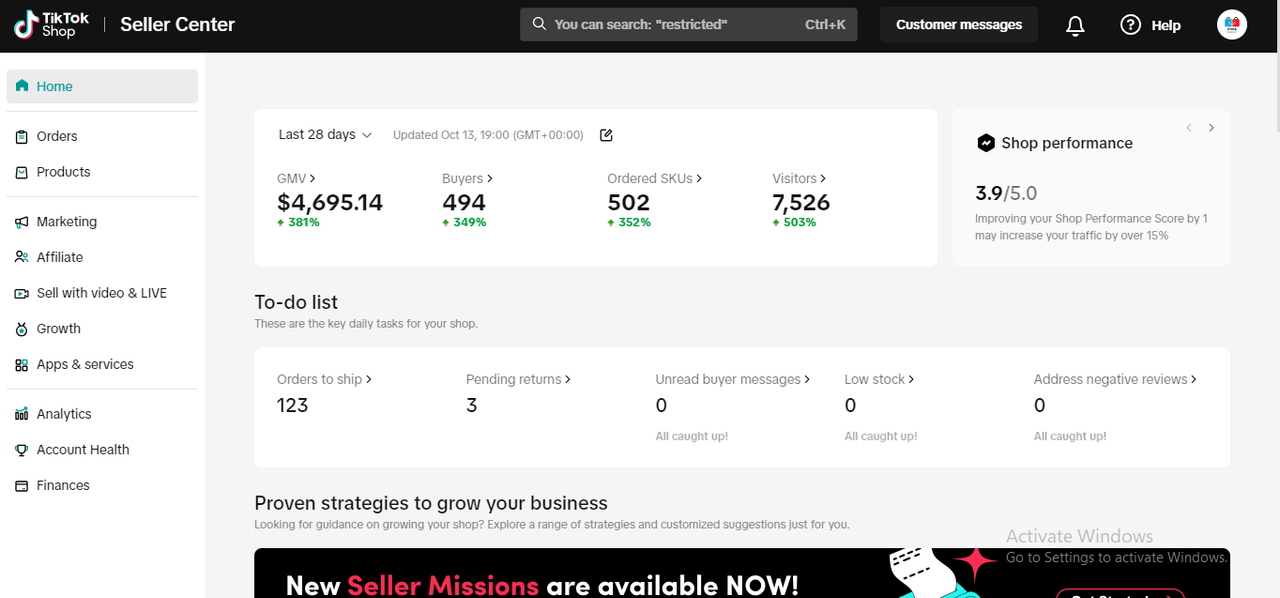Image resolution: width=1280 pixels, height=598 pixels.
Task: Open Address negative reviews
Action: click(x=1115, y=380)
